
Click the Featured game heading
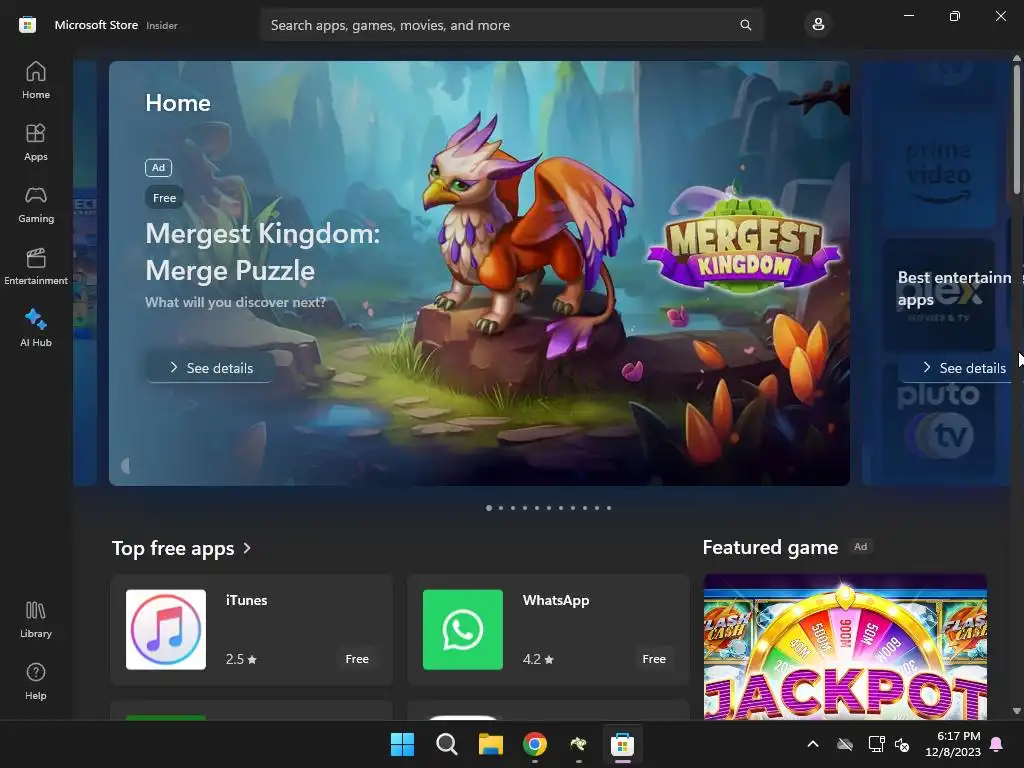(x=770, y=547)
